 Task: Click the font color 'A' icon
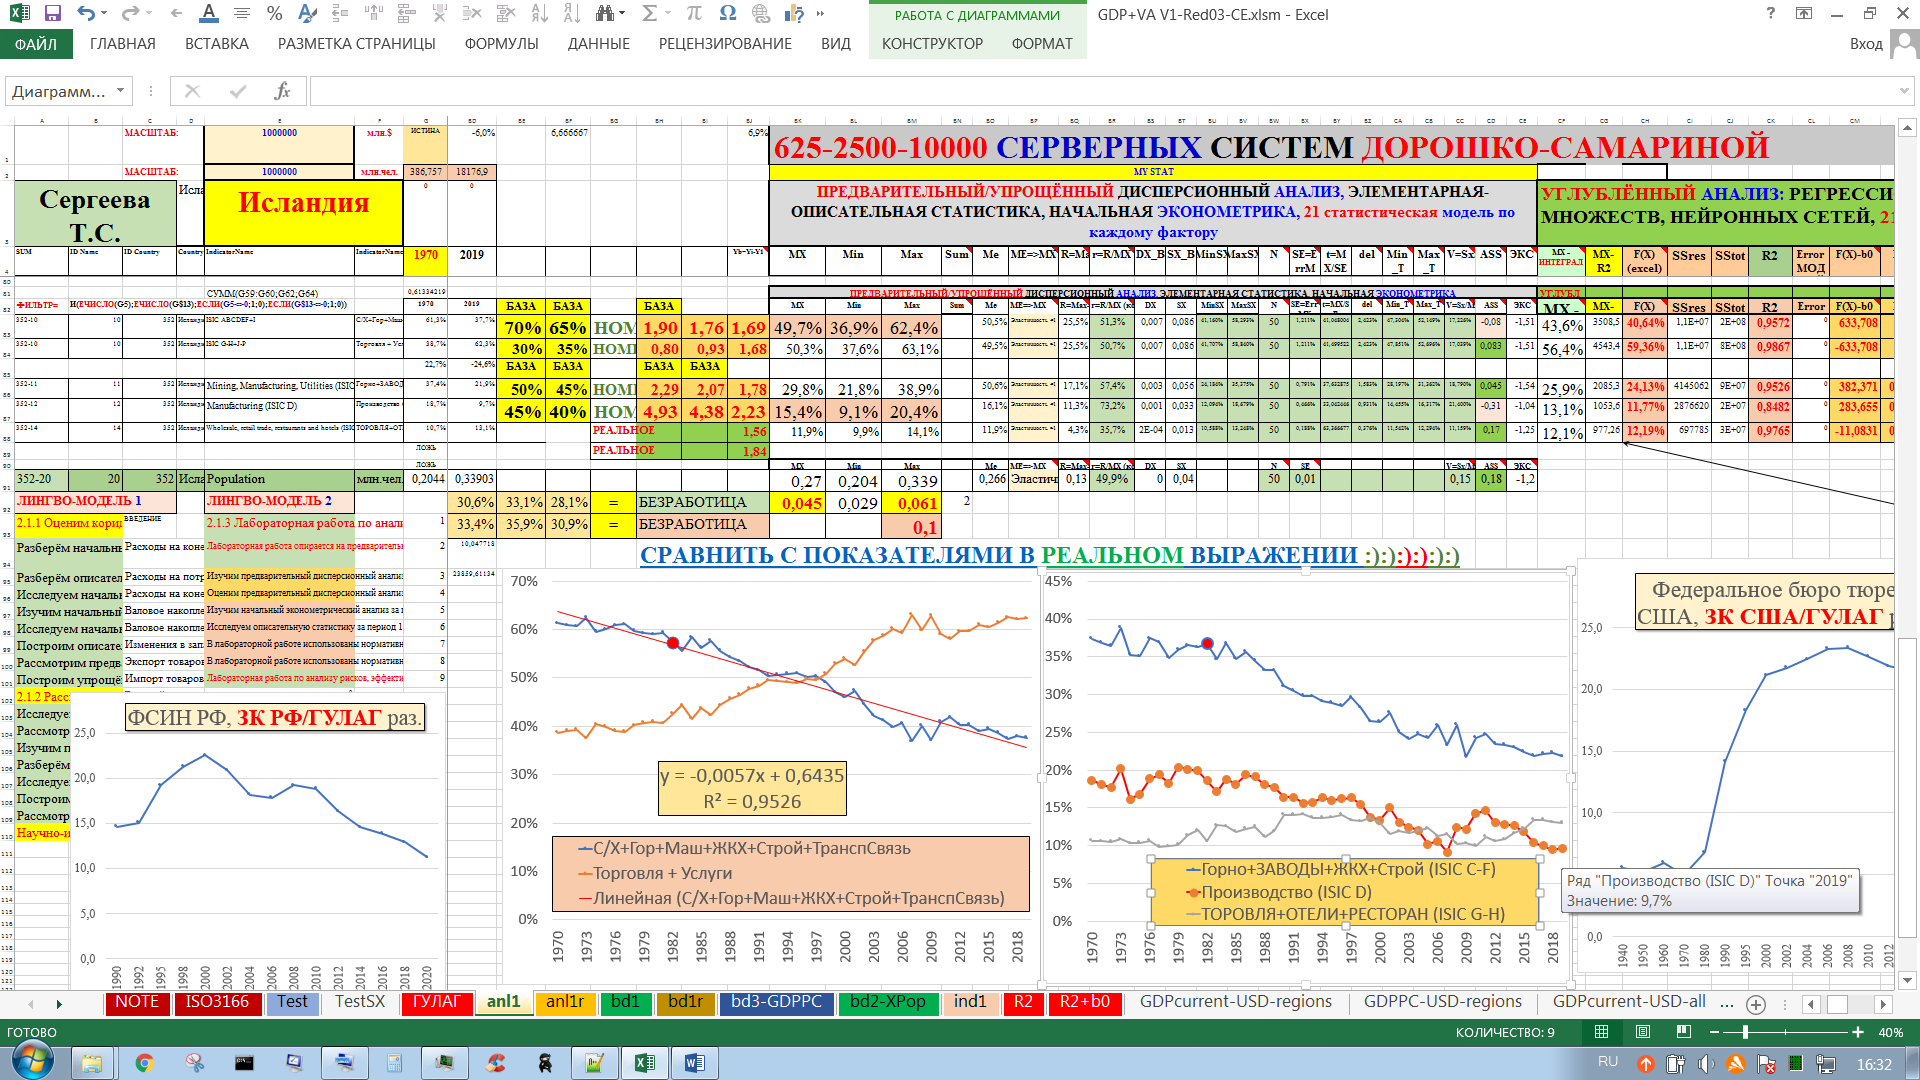208,14
